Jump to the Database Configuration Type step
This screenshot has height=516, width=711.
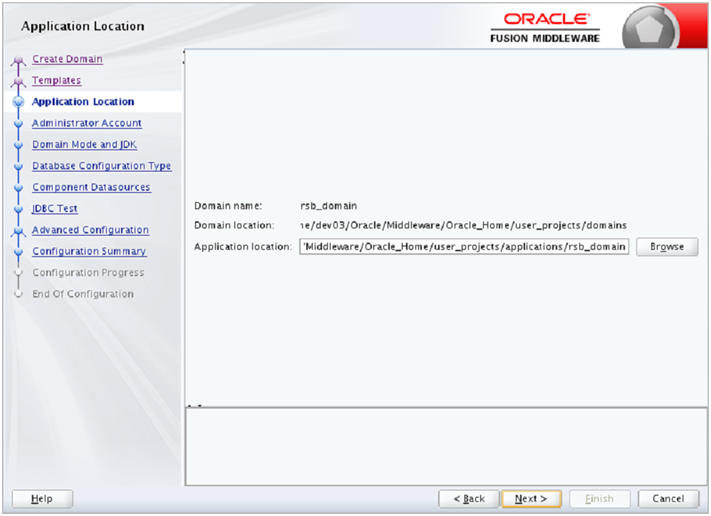pos(102,166)
